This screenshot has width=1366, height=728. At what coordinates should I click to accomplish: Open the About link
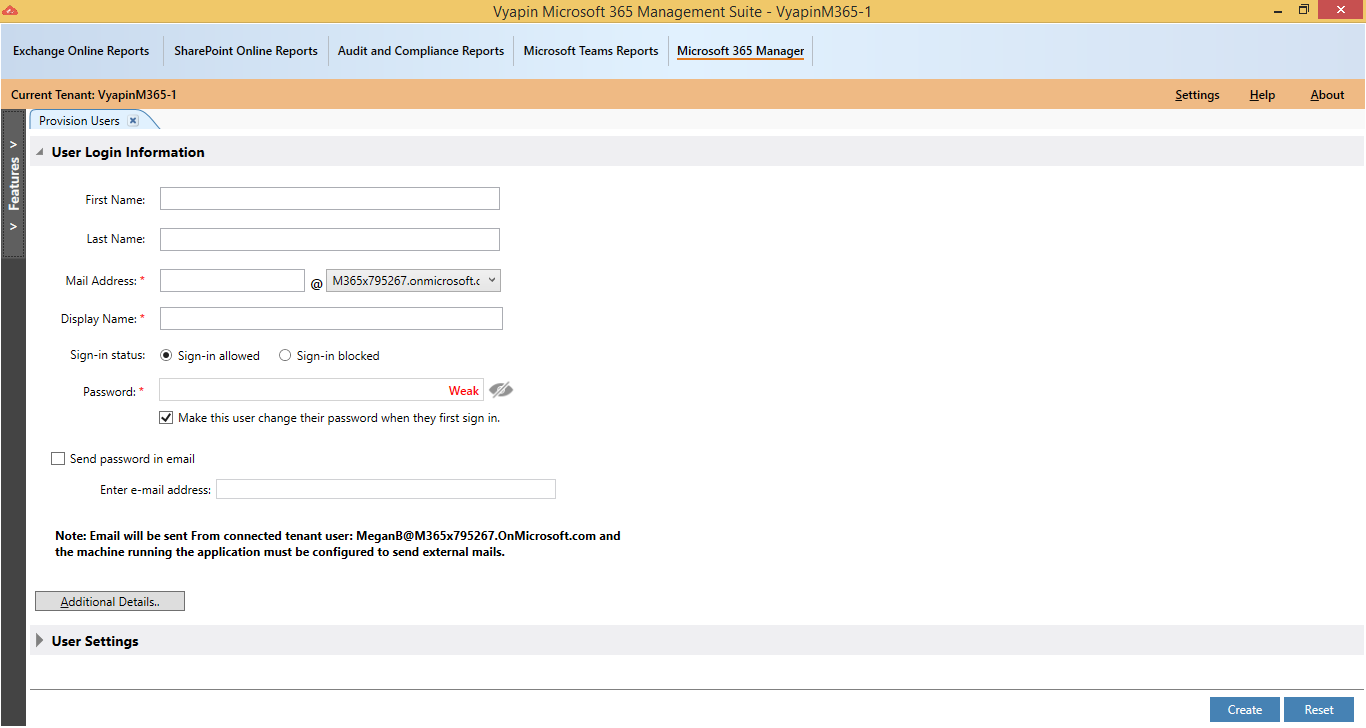pyautogui.click(x=1327, y=95)
